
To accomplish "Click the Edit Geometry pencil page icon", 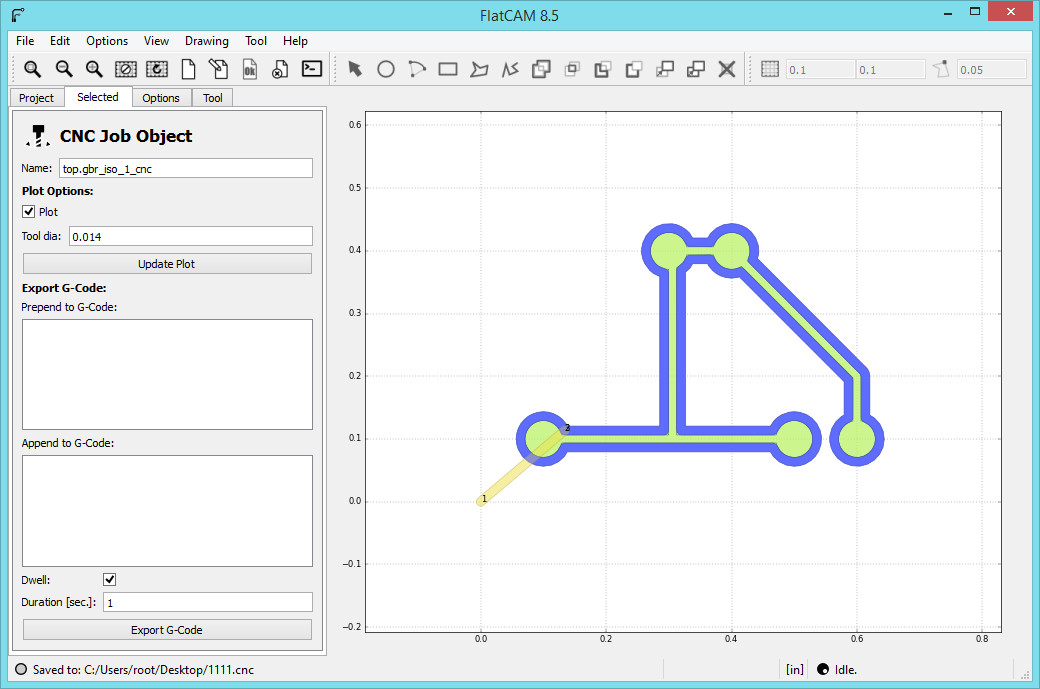I will (x=218, y=69).
